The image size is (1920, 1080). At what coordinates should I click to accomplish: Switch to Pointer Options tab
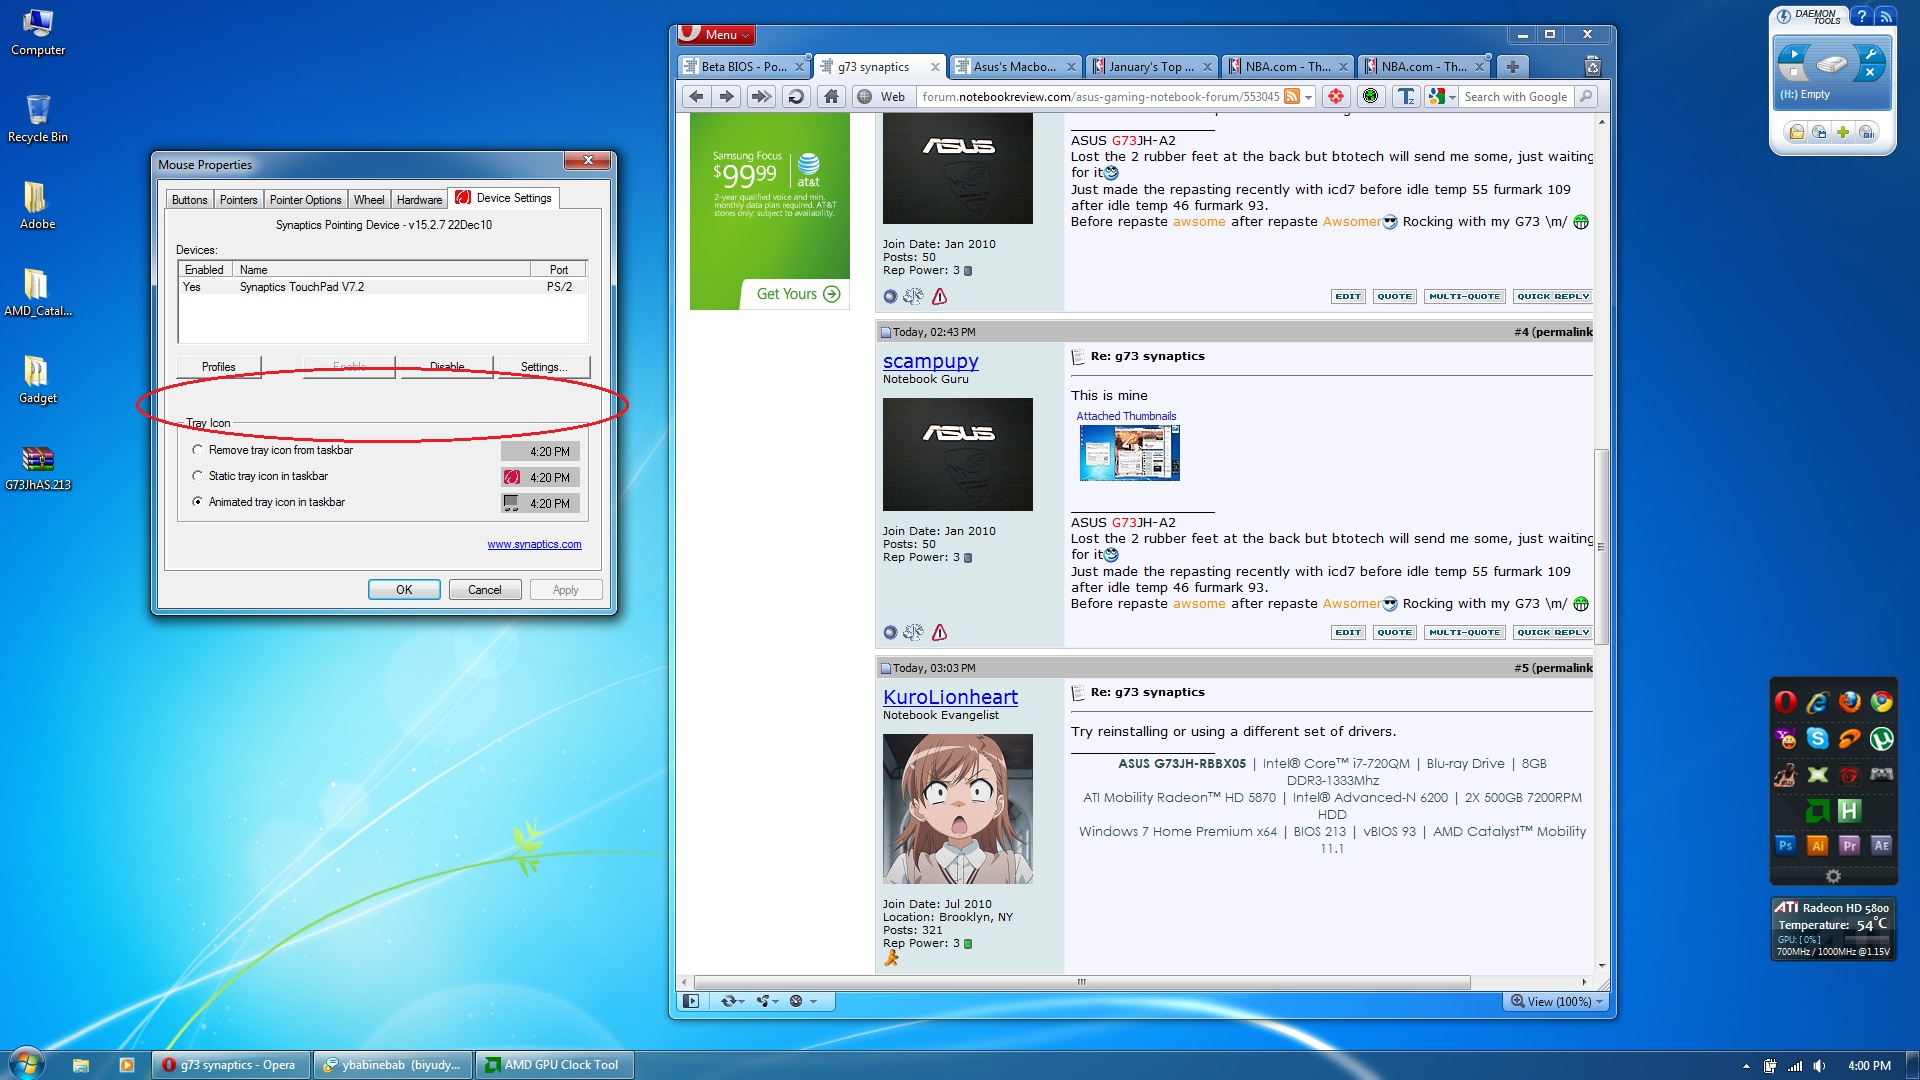click(305, 199)
